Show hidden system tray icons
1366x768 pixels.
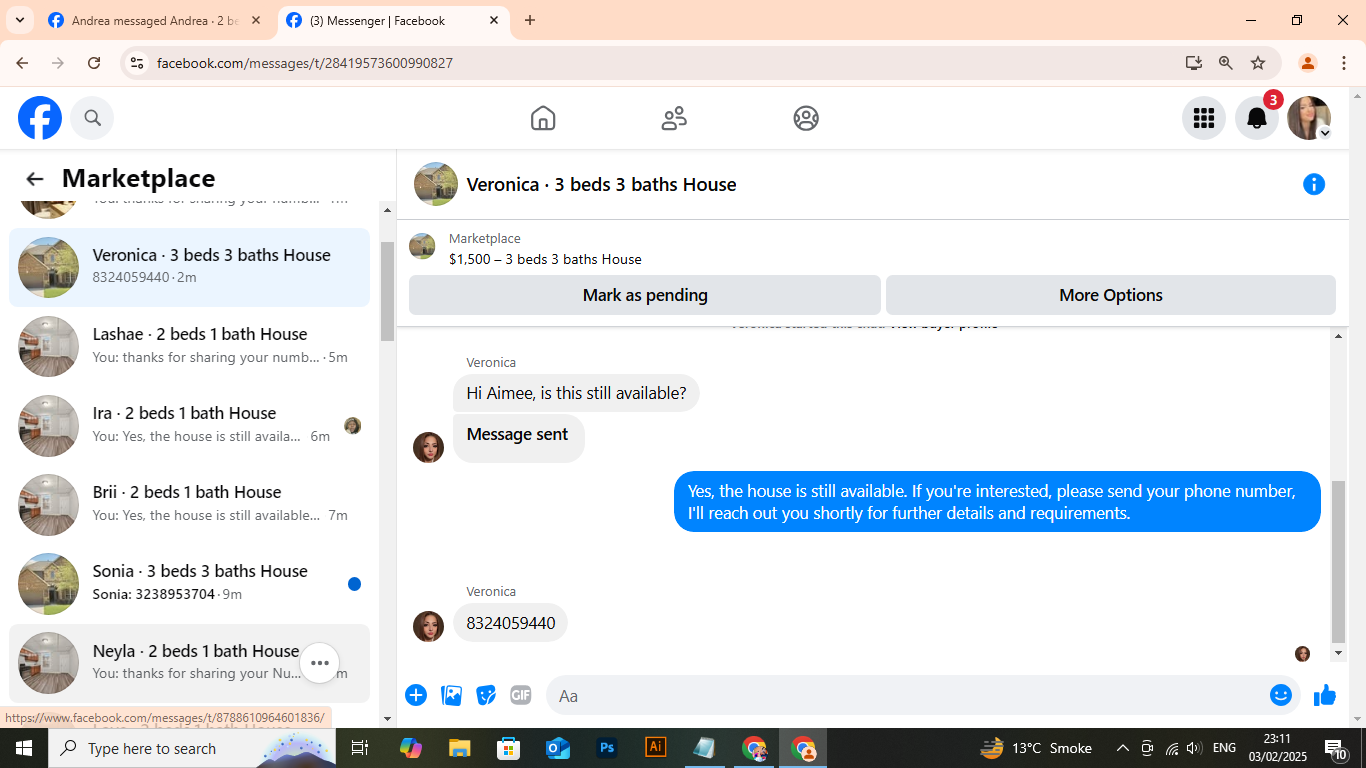pos(1122,748)
